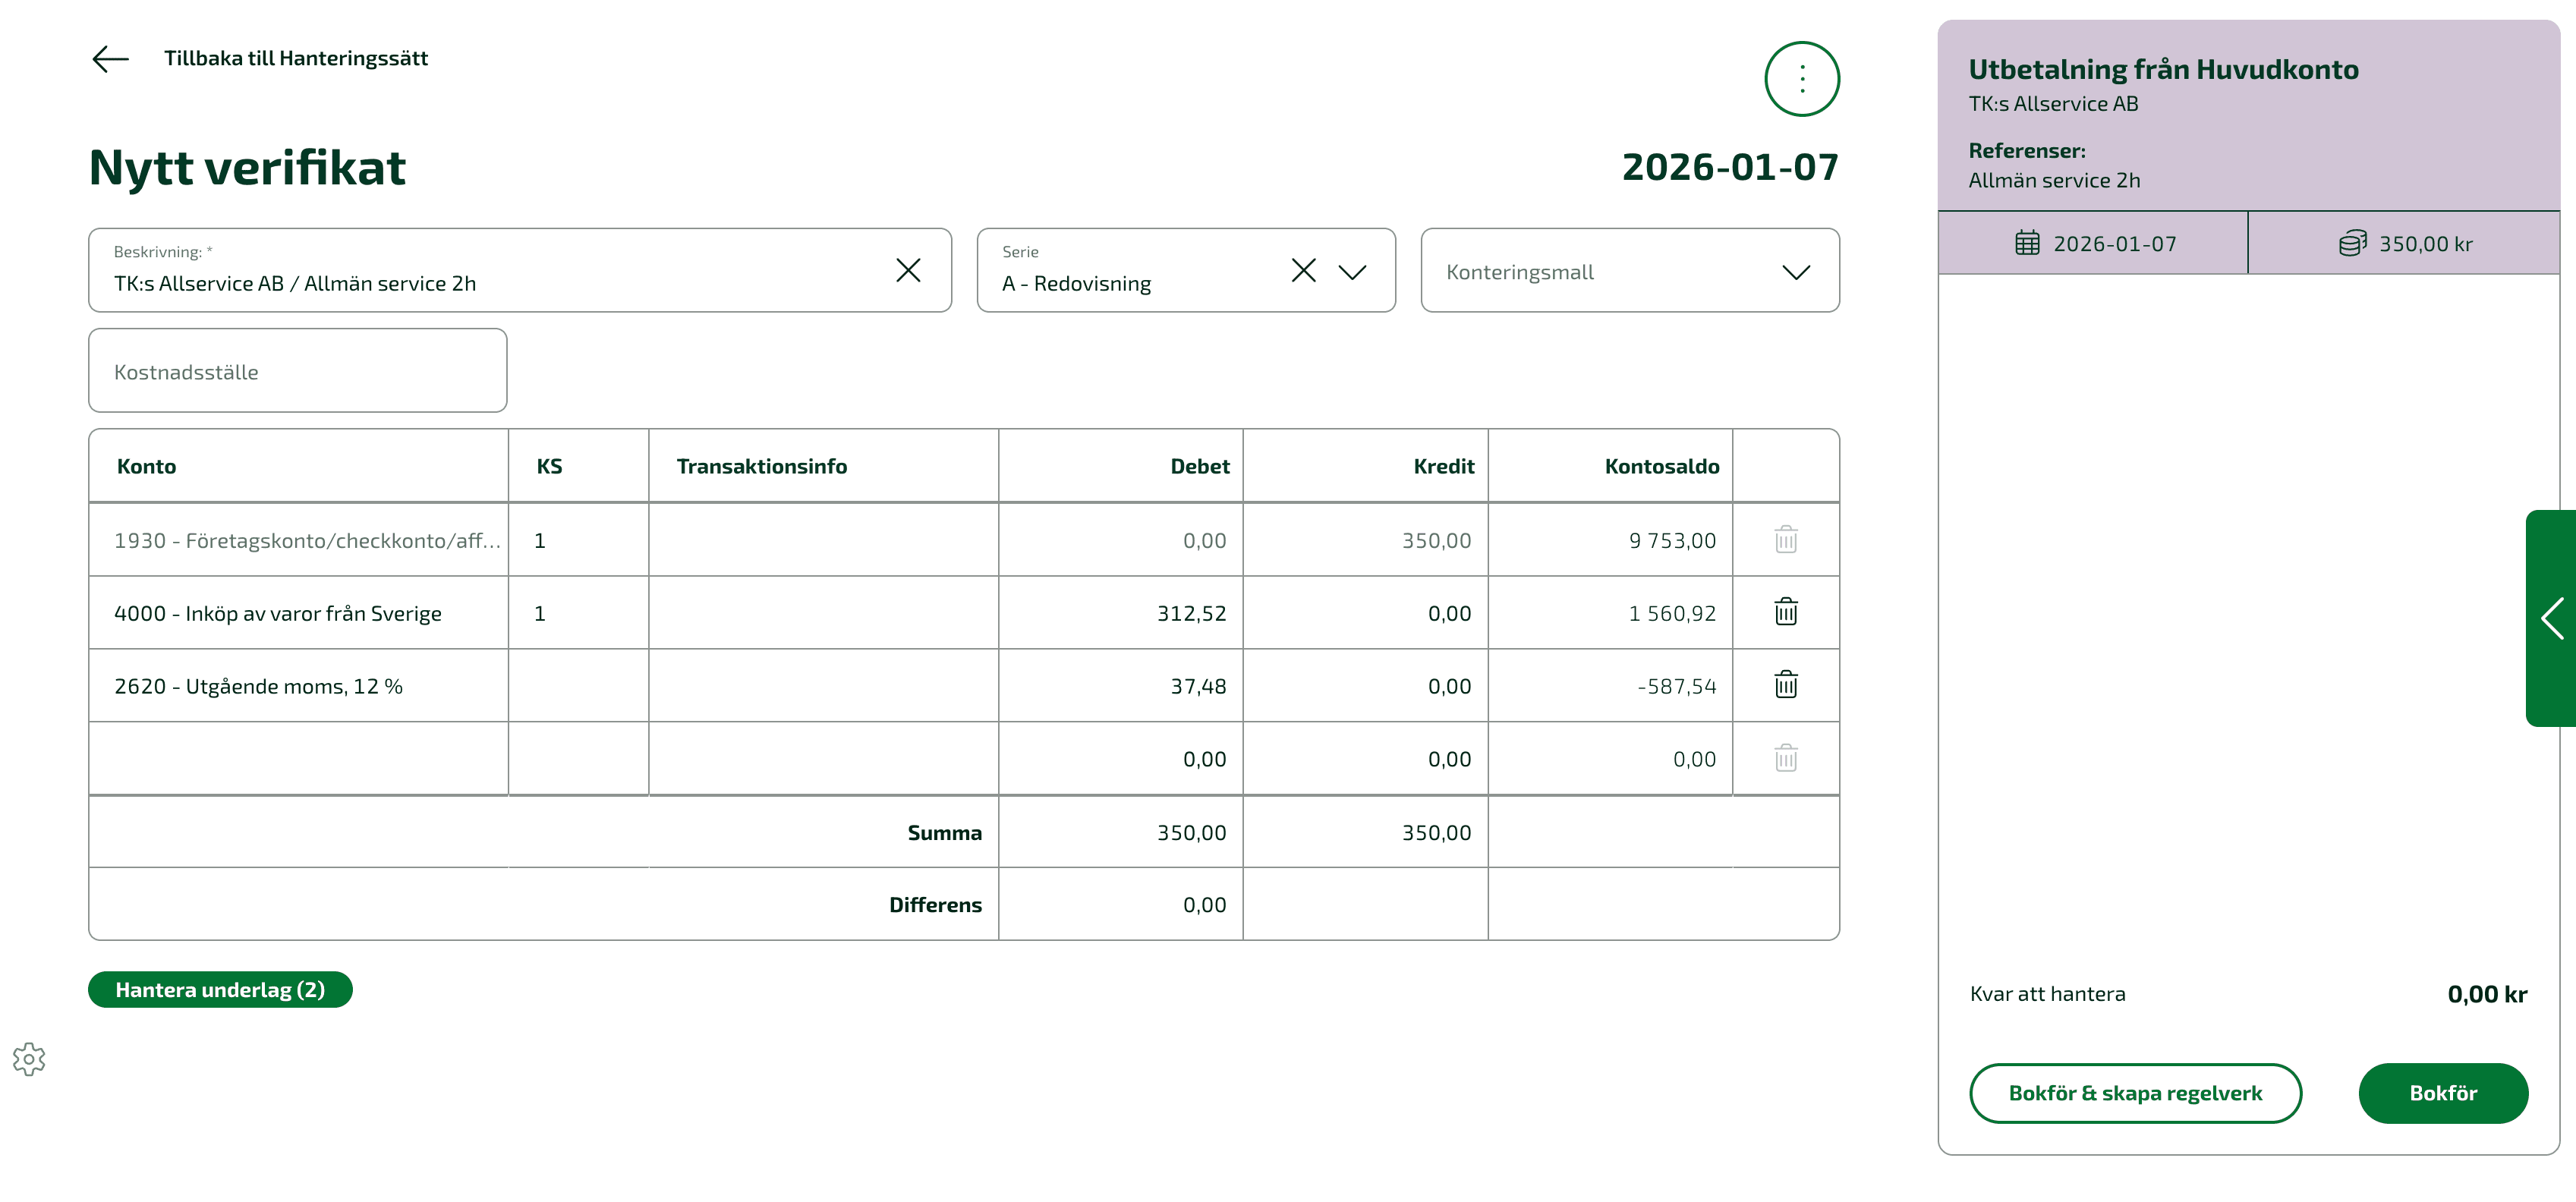Open settings gear icon
The image size is (2576, 1202).
[29, 1059]
